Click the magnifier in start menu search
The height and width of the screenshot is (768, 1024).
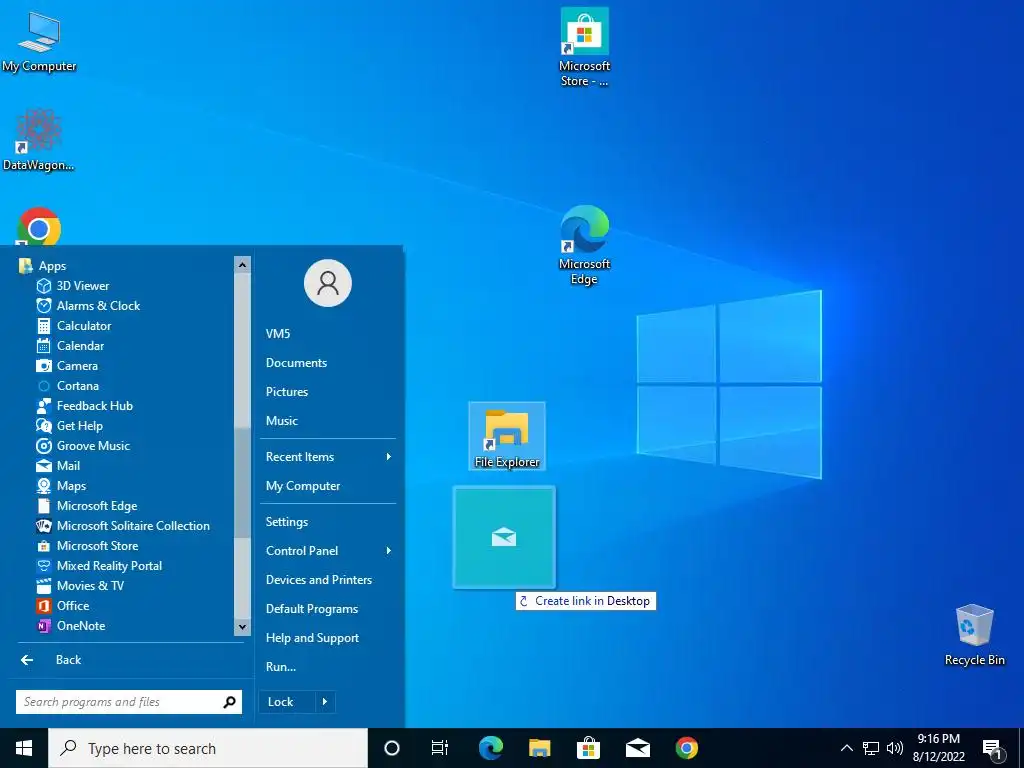pyautogui.click(x=229, y=702)
